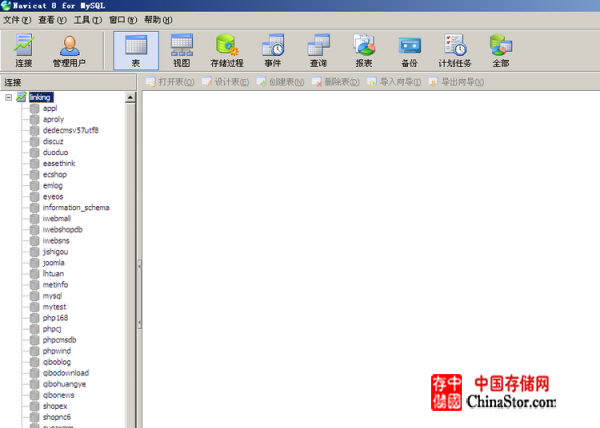Image resolution: width=600 pixels, height=428 pixels.
Task: Select the aproly database
Action: (x=53, y=119)
